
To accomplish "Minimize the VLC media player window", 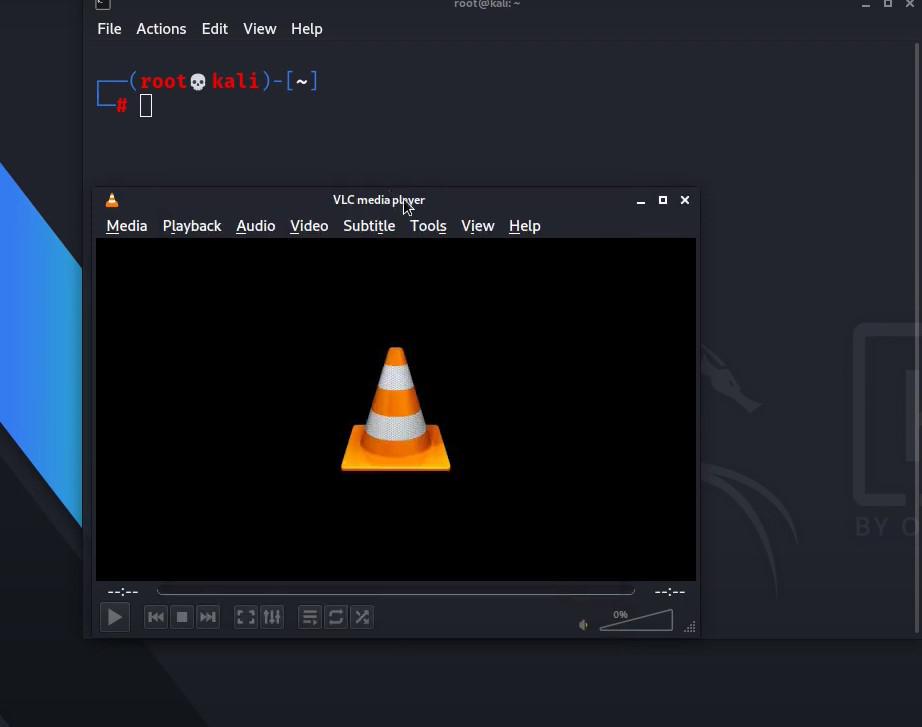I will coord(641,201).
